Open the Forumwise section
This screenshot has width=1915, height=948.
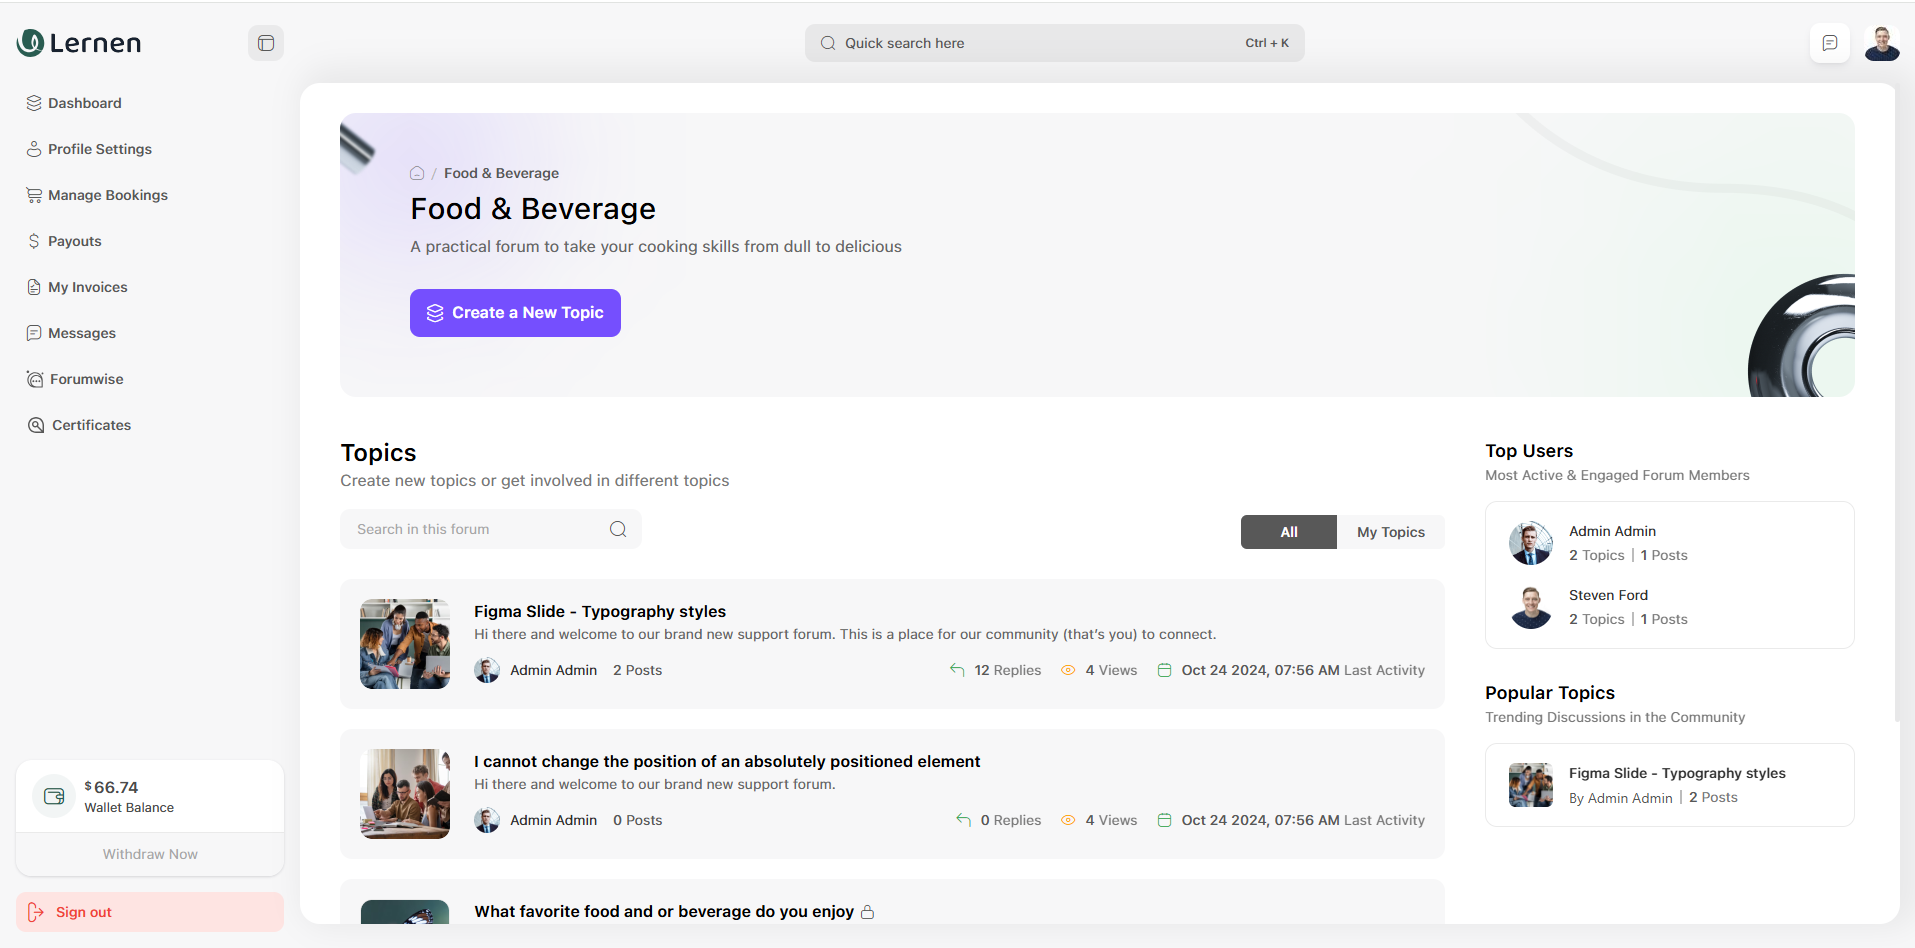(x=86, y=379)
